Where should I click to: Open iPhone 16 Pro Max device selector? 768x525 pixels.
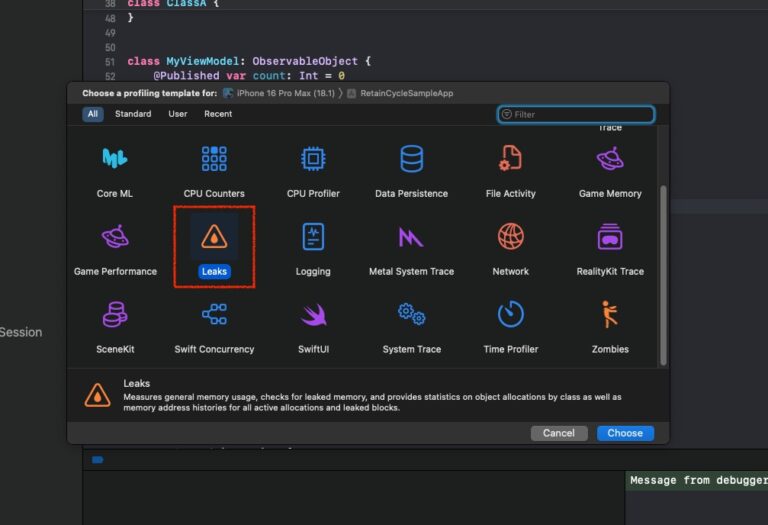279,93
